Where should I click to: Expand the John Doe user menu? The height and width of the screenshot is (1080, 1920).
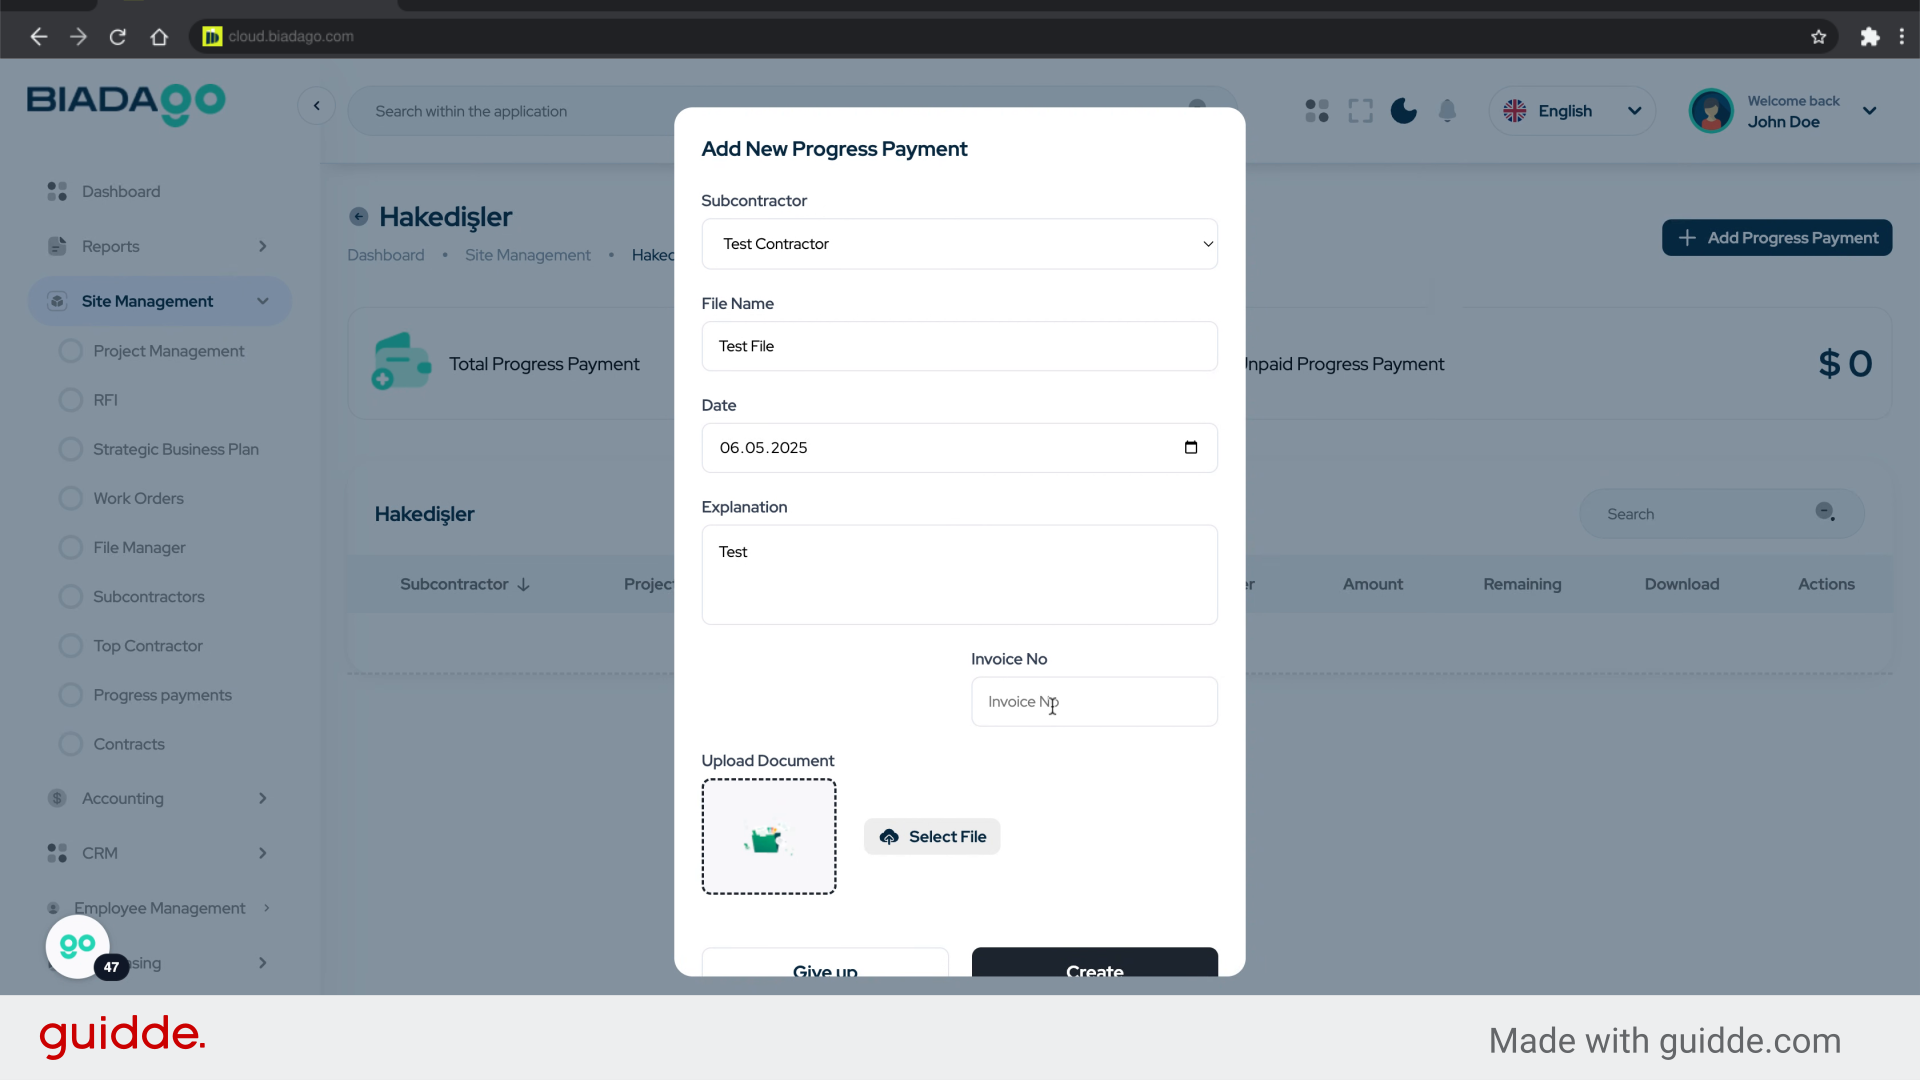[x=1869, y=111]
